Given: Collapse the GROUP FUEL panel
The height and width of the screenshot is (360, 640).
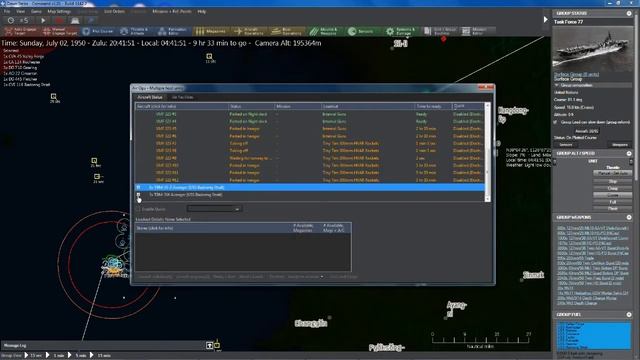Looking at the screenshot, I should click(x=629, y=315).
